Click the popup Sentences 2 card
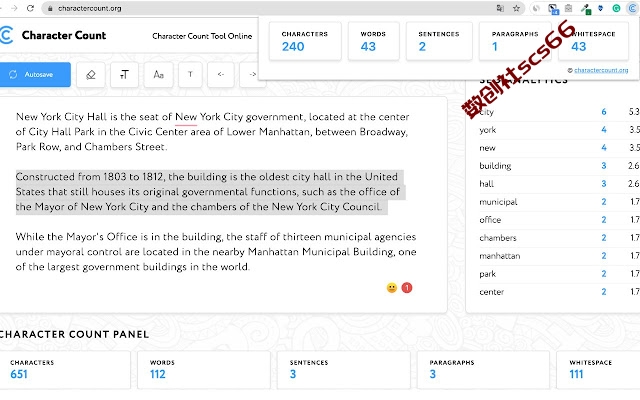The width and height of the screenshot is (640, 400). click(x=439, y=41)
